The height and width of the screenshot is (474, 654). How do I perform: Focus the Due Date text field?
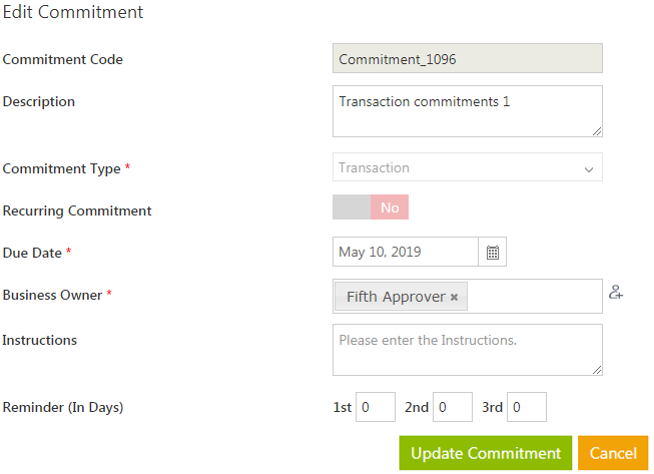[405, 253]
